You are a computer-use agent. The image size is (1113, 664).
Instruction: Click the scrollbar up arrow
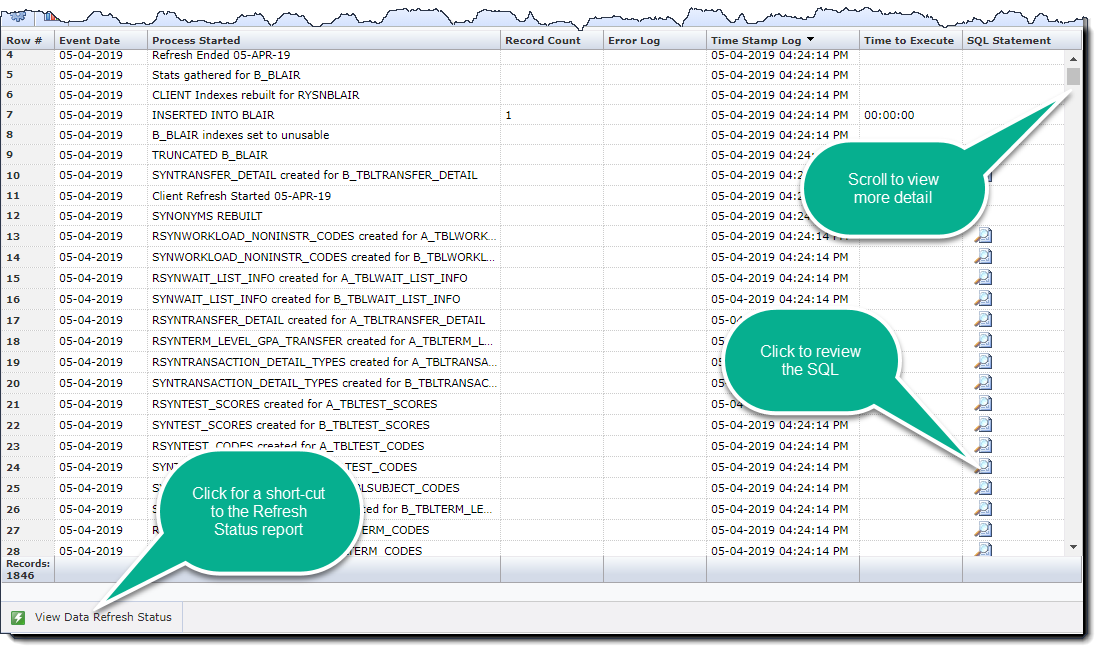[1073, 57]
